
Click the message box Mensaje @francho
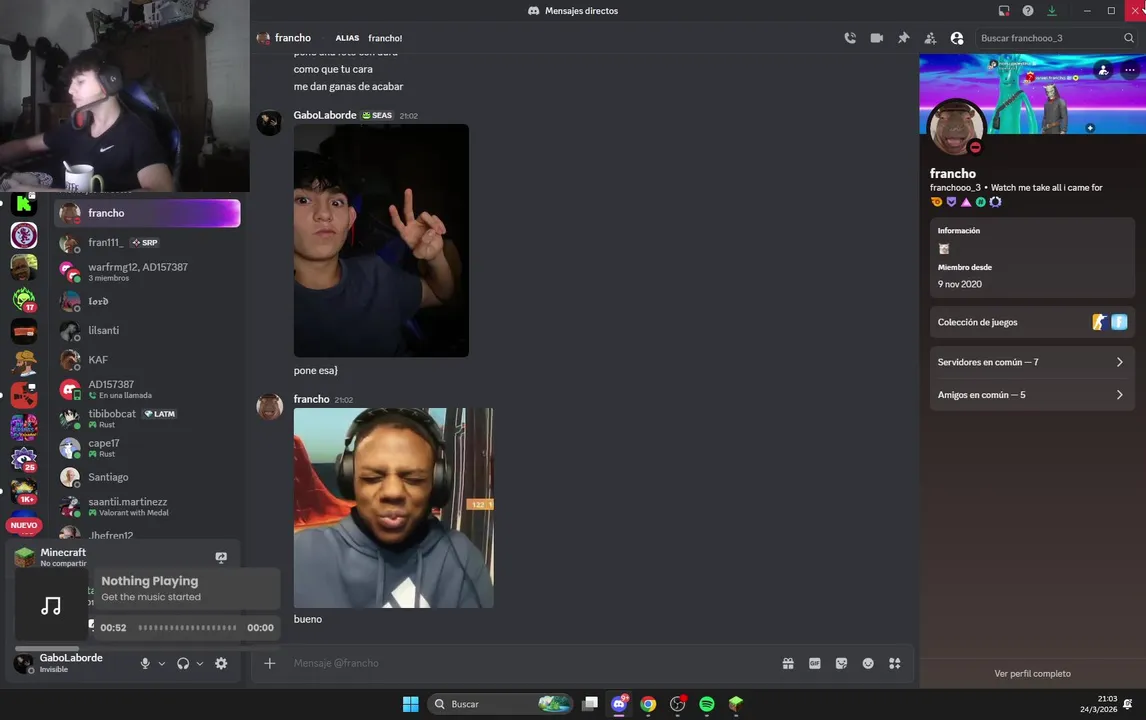coord(532,663)
